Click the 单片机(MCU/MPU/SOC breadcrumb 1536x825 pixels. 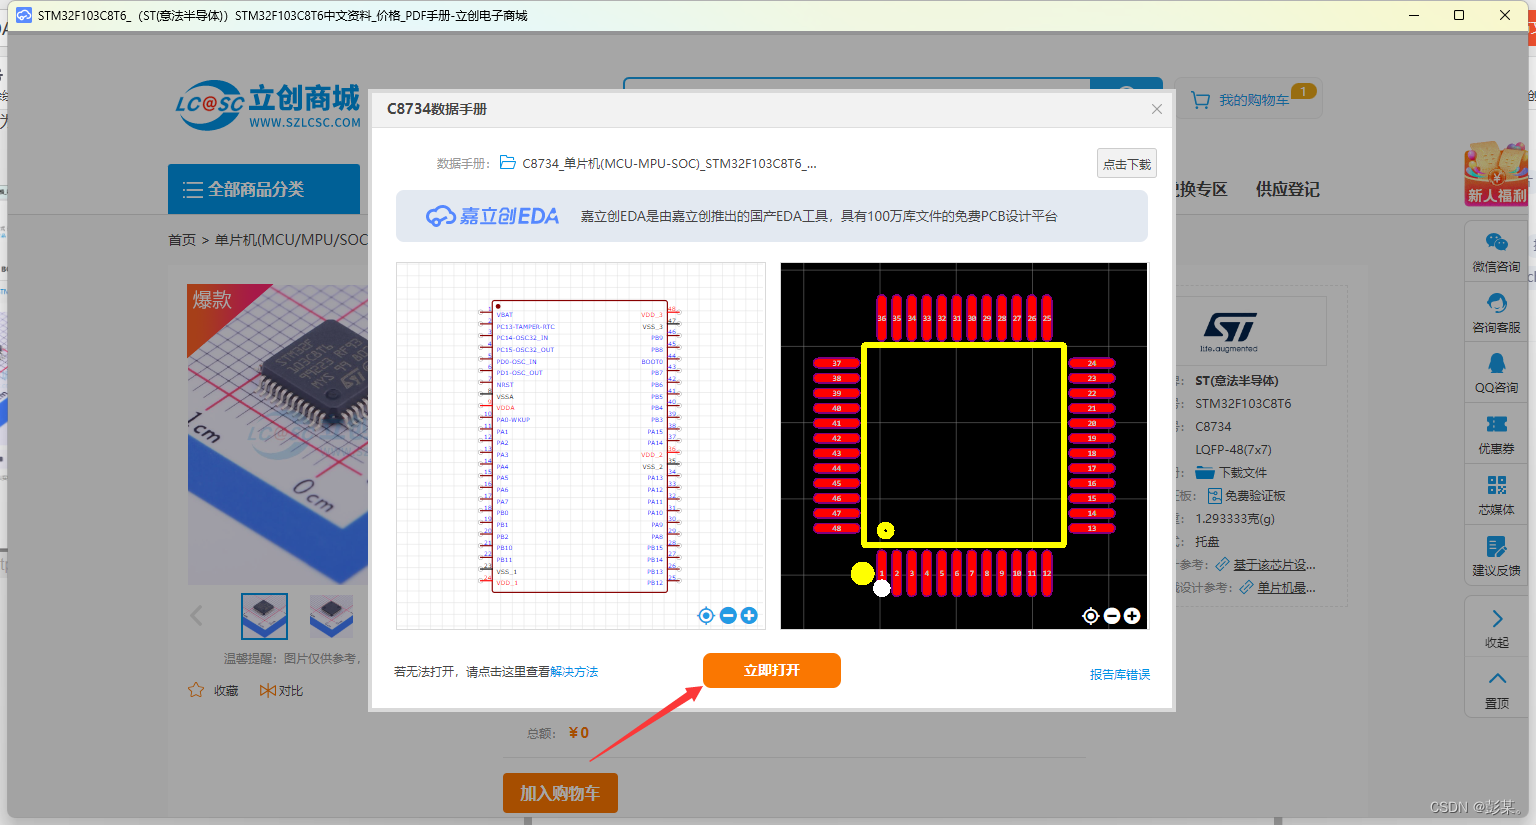point(291,240)
